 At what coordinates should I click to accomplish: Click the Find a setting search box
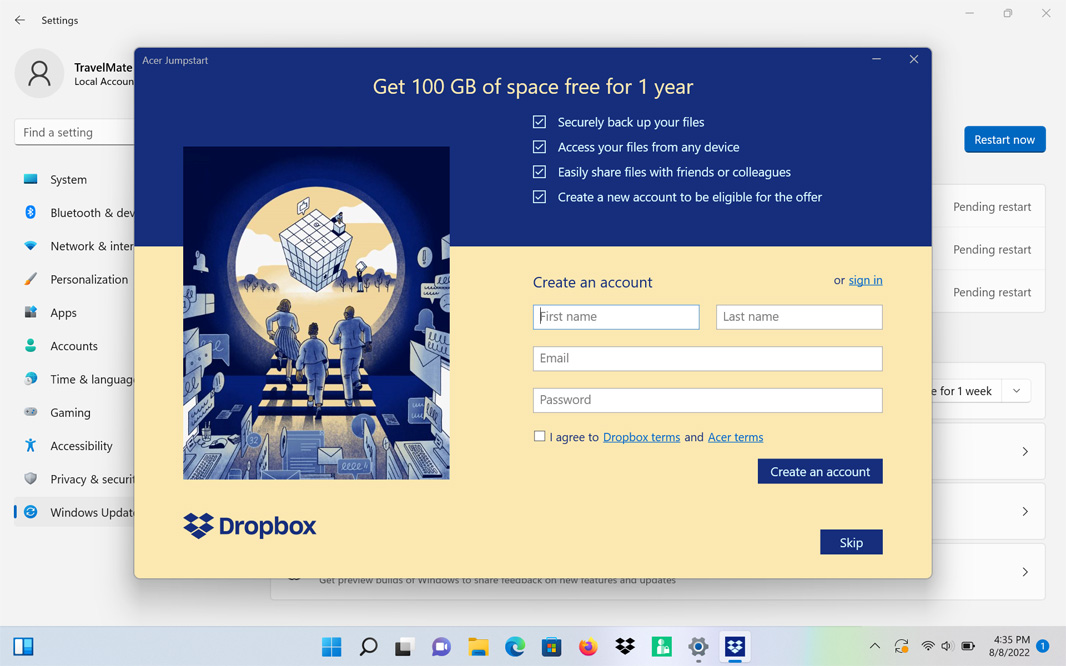coord(75,133)
